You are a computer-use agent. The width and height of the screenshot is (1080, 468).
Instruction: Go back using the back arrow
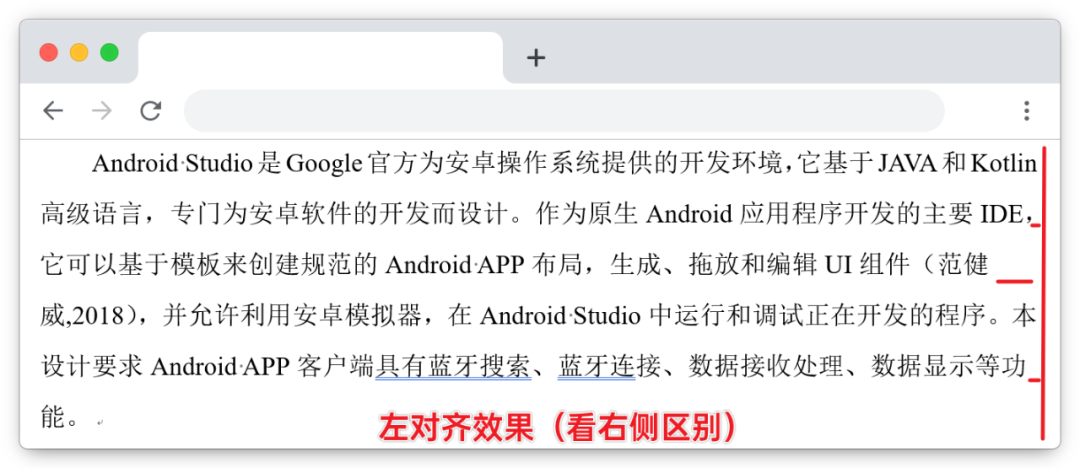[x=53, y=110]
